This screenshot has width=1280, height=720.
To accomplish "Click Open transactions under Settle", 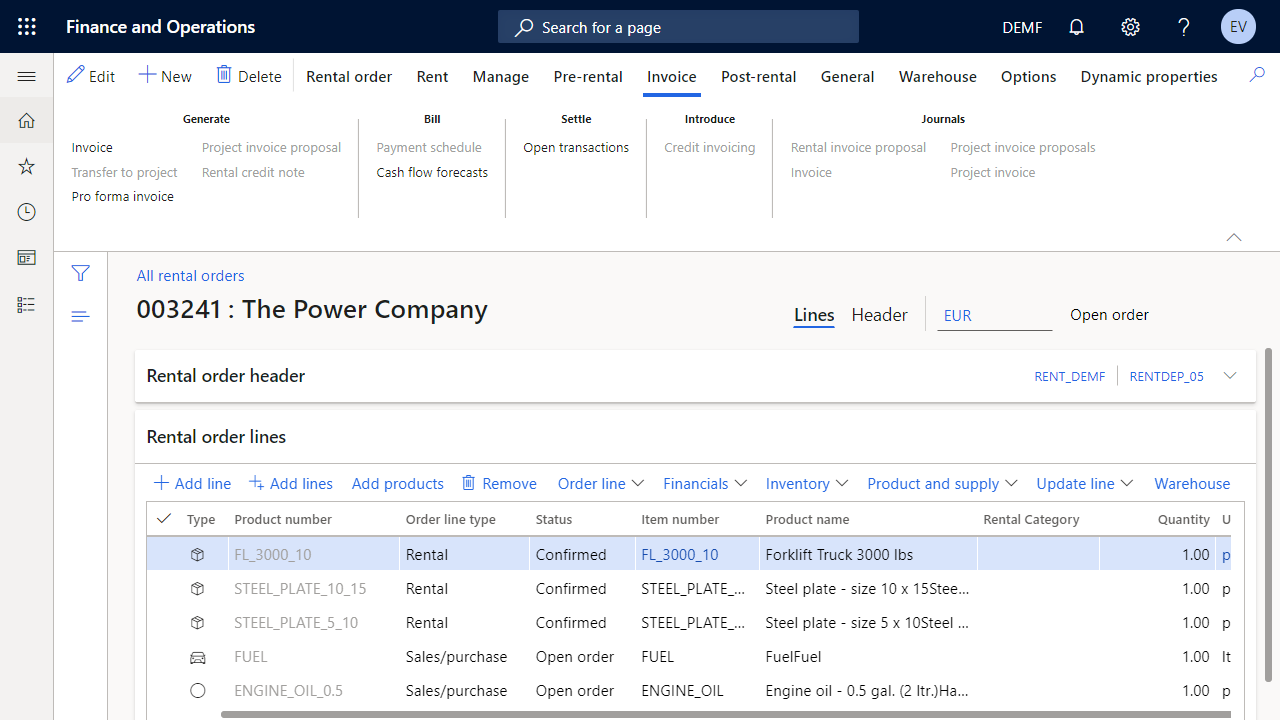I will pyautogui.click(x=576, y=147).
